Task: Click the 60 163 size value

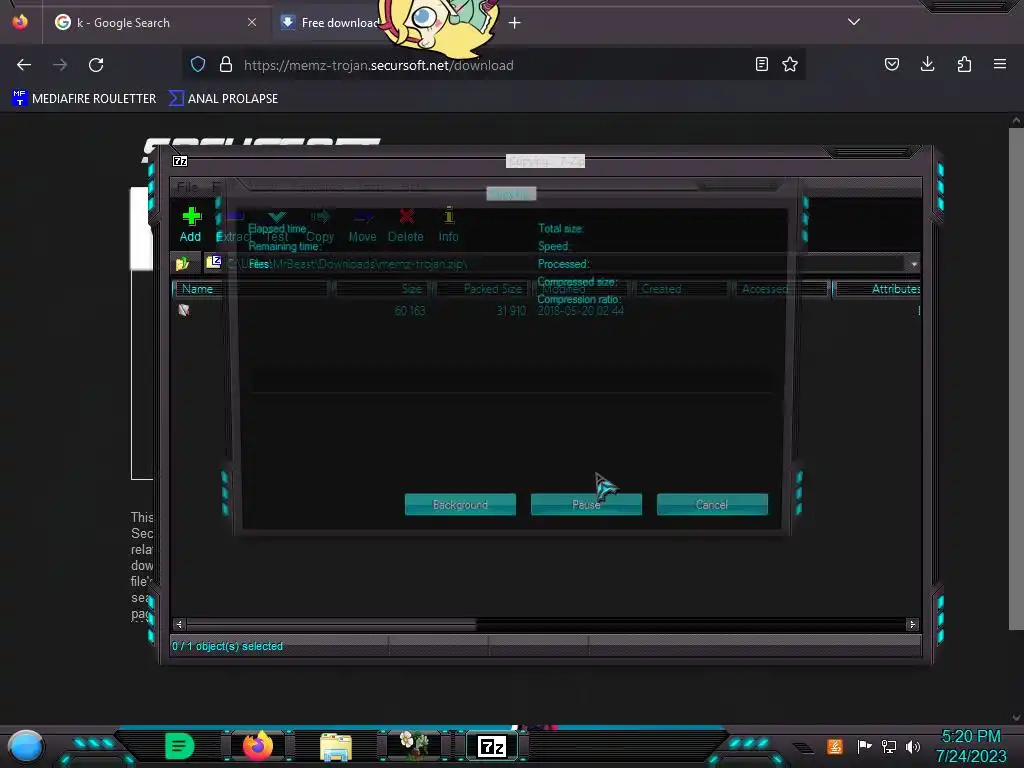Action: pos(409,311)
